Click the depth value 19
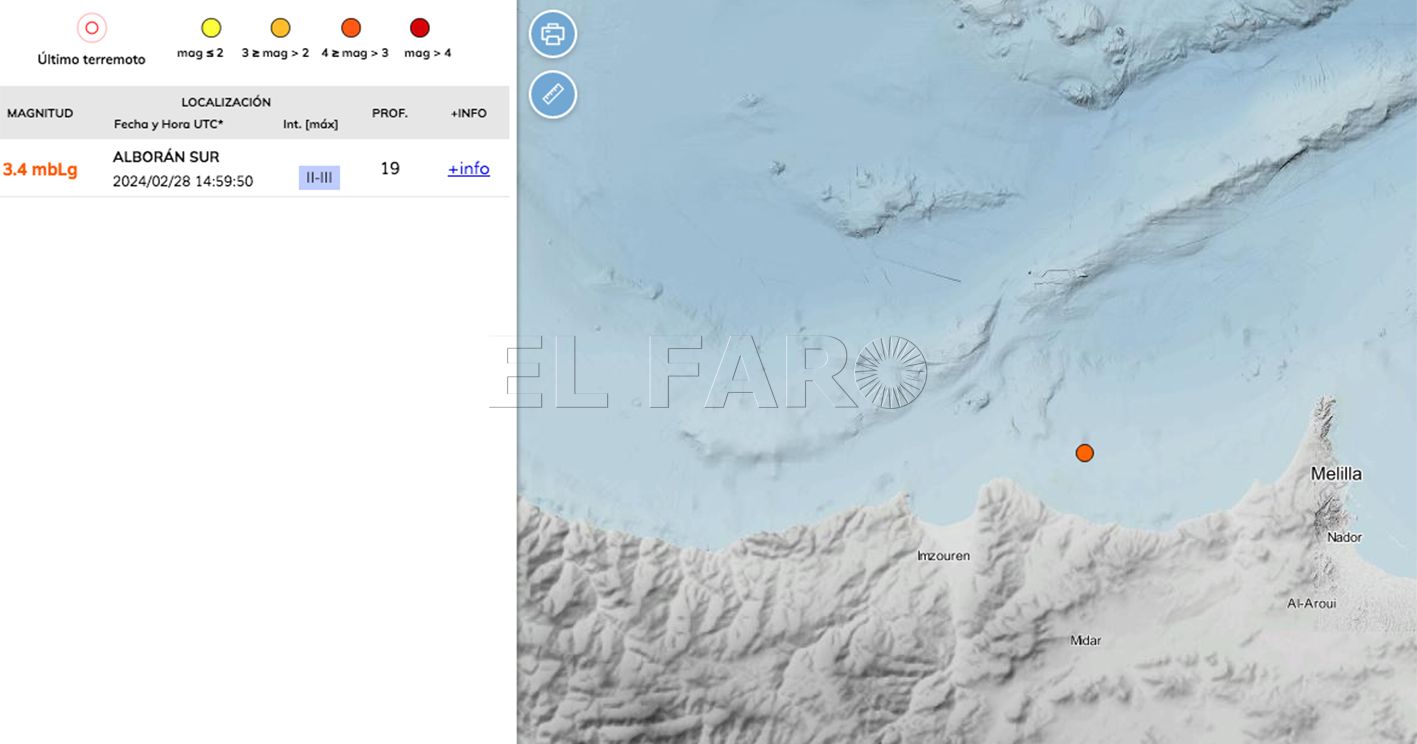Viewport: 1417px width, 744px height. pos(390,168)
